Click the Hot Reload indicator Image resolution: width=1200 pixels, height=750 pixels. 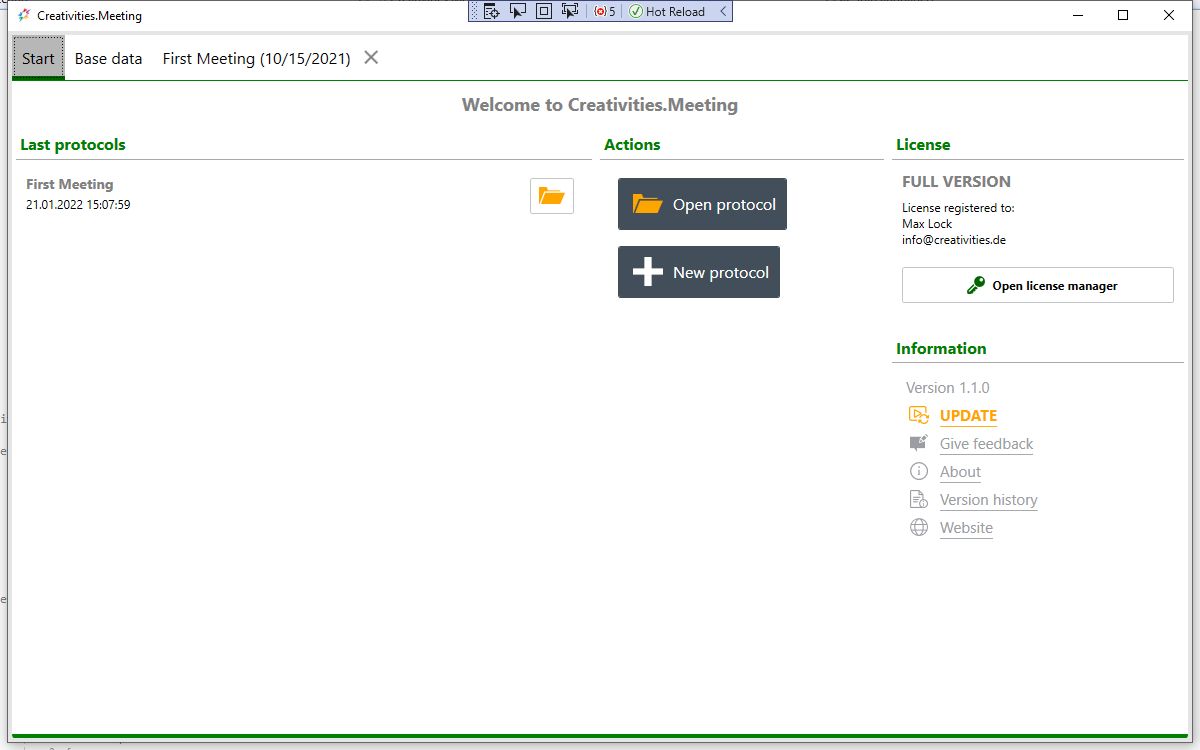(667, 12)
